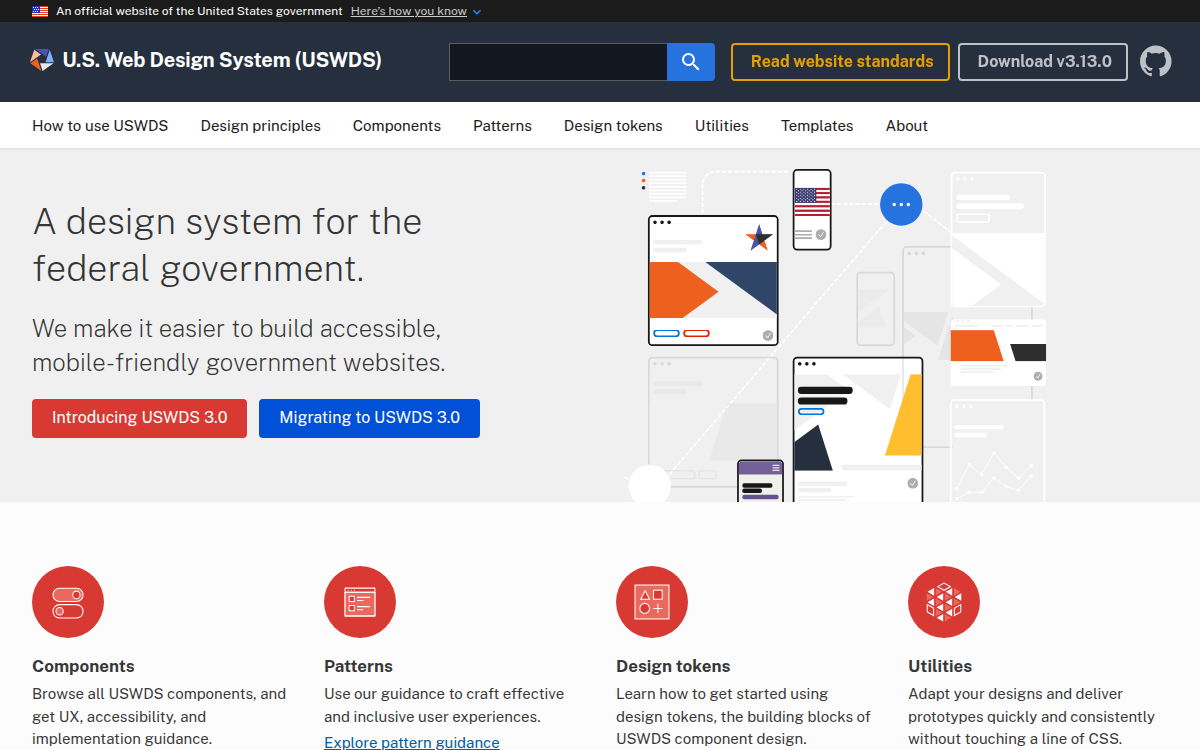Click the Download v3.13.0 button
This screenshot has width=1200, height=750.
[x=1043, y=62]
